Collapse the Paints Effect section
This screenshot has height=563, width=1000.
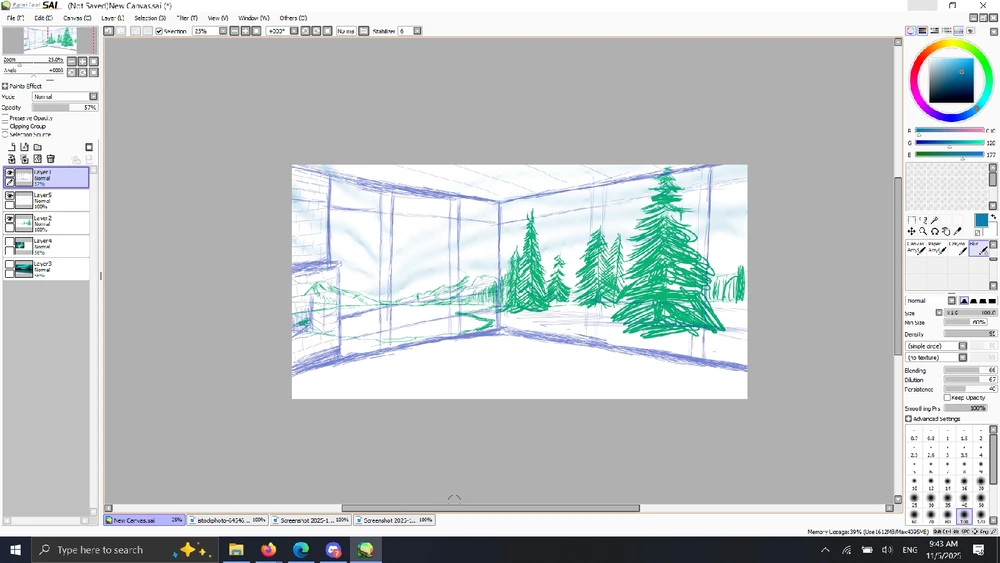[x=5, y=86]
